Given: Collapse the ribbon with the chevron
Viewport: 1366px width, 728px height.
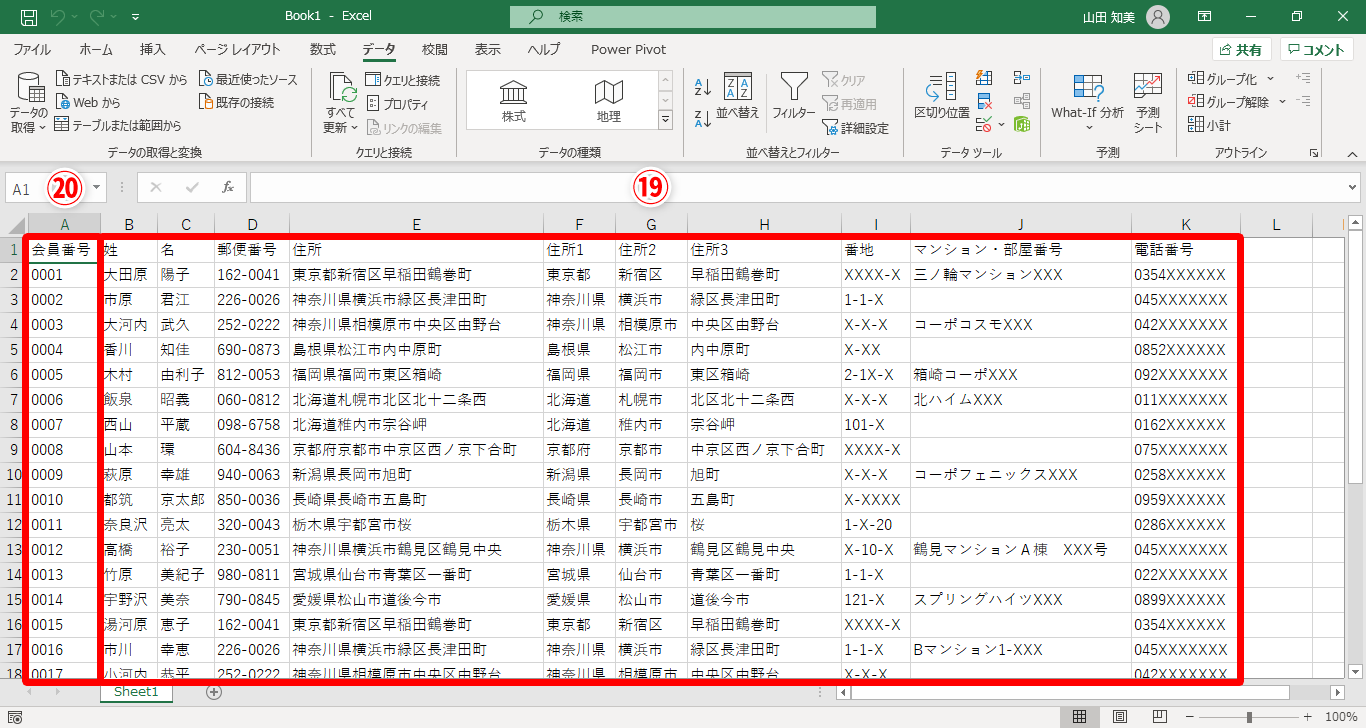Looking at the screenshot, I should tap(1352, 154).
